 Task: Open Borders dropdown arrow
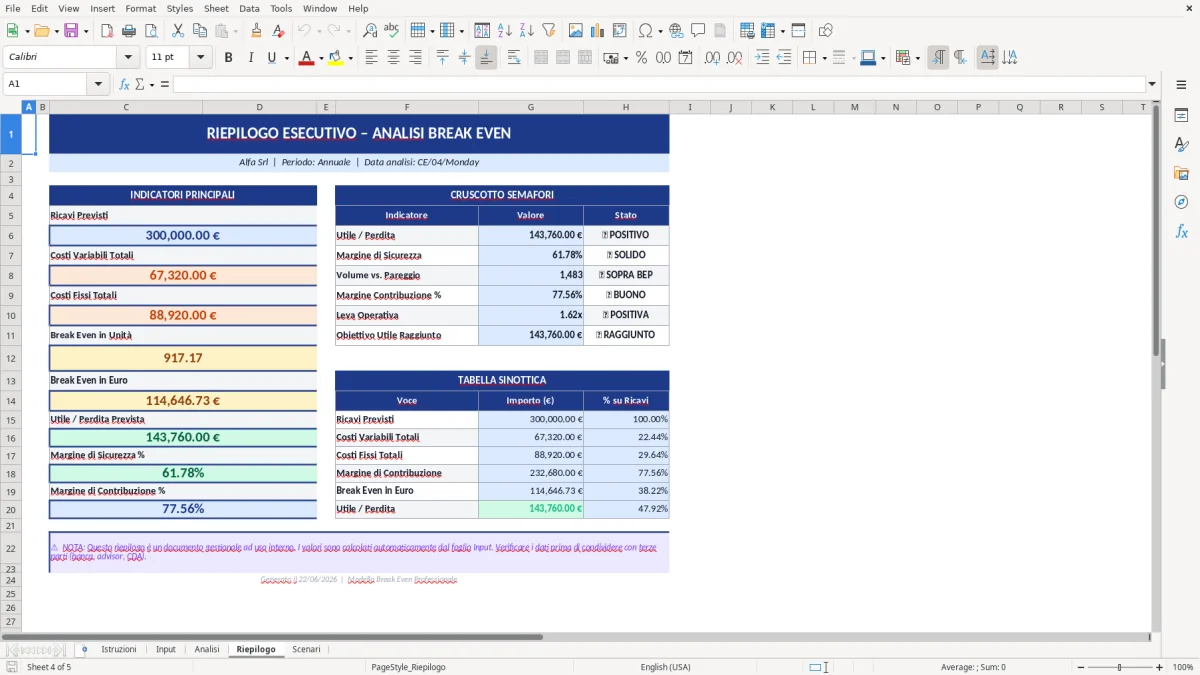coord(824,58)
